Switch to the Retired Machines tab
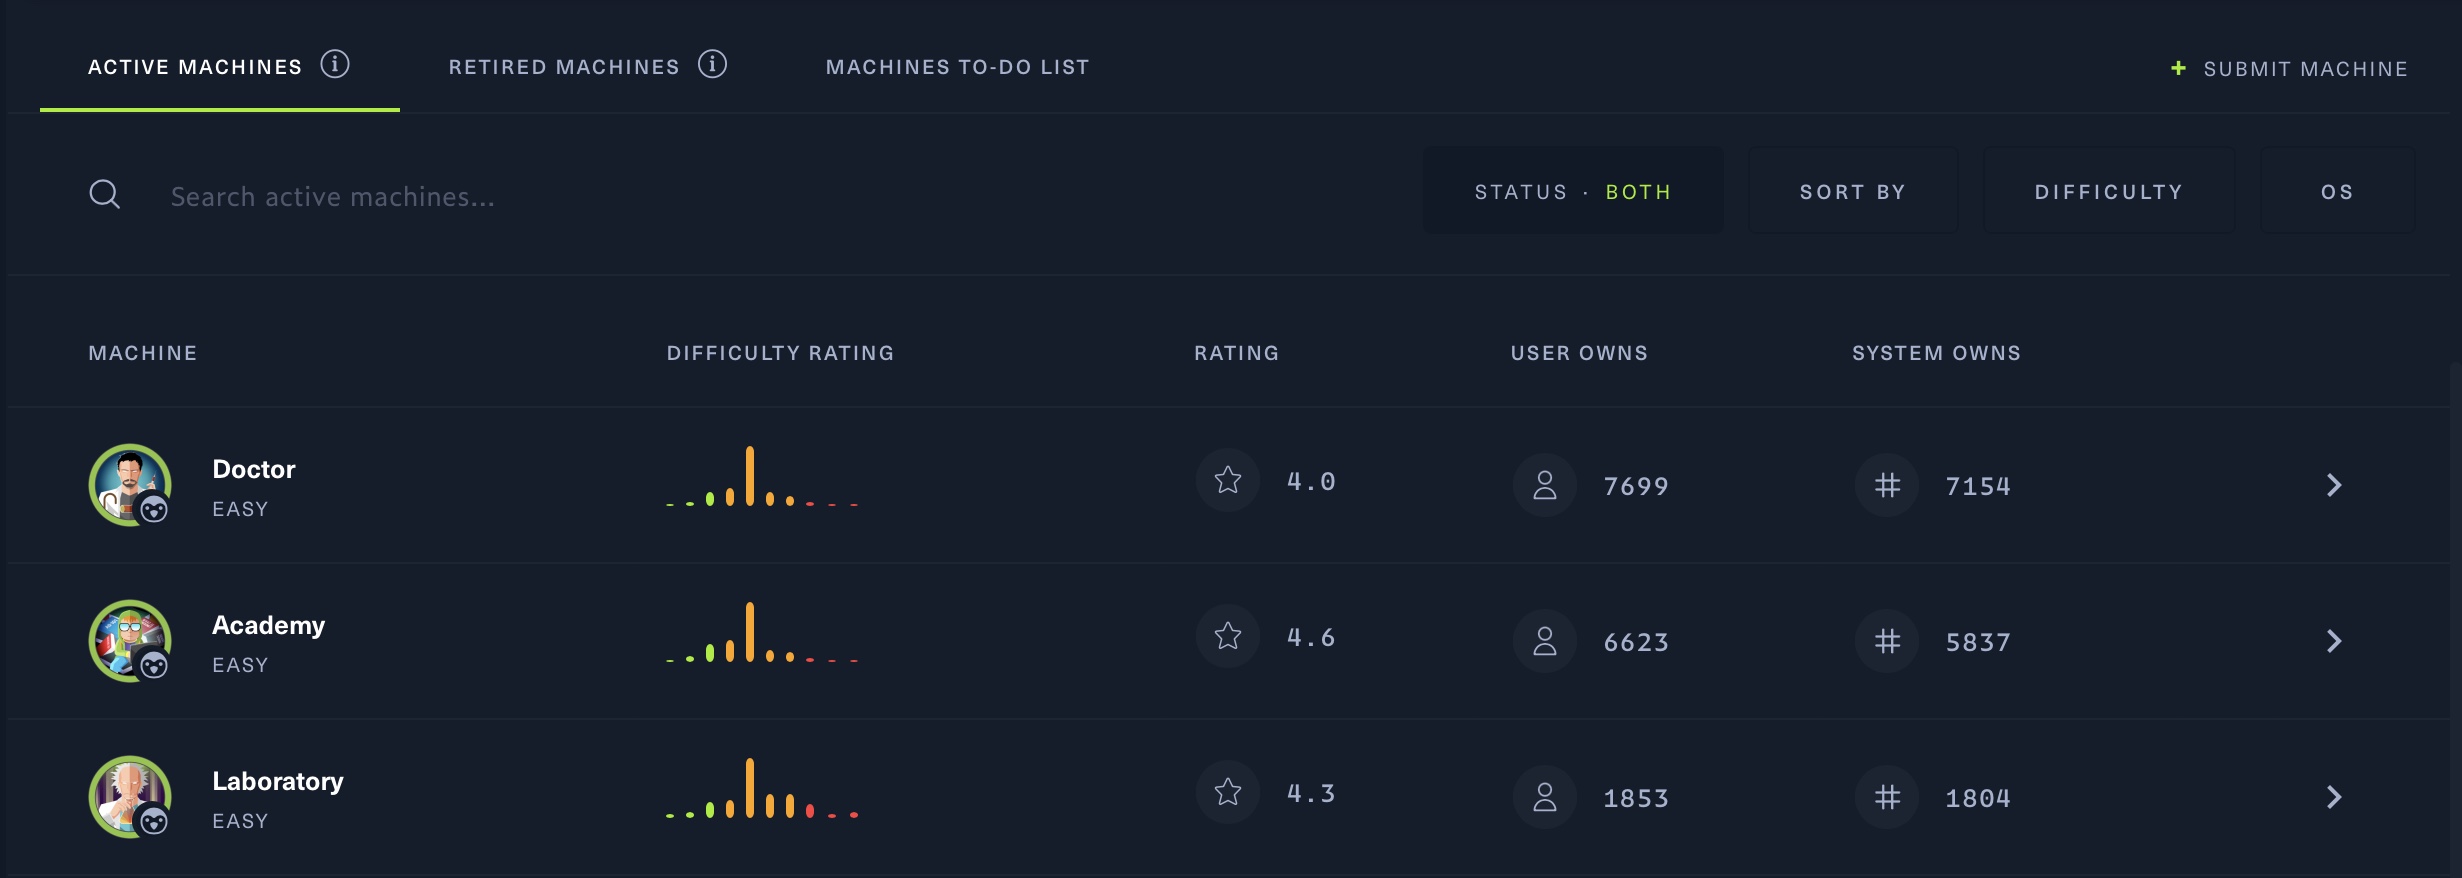 point(564,67)
